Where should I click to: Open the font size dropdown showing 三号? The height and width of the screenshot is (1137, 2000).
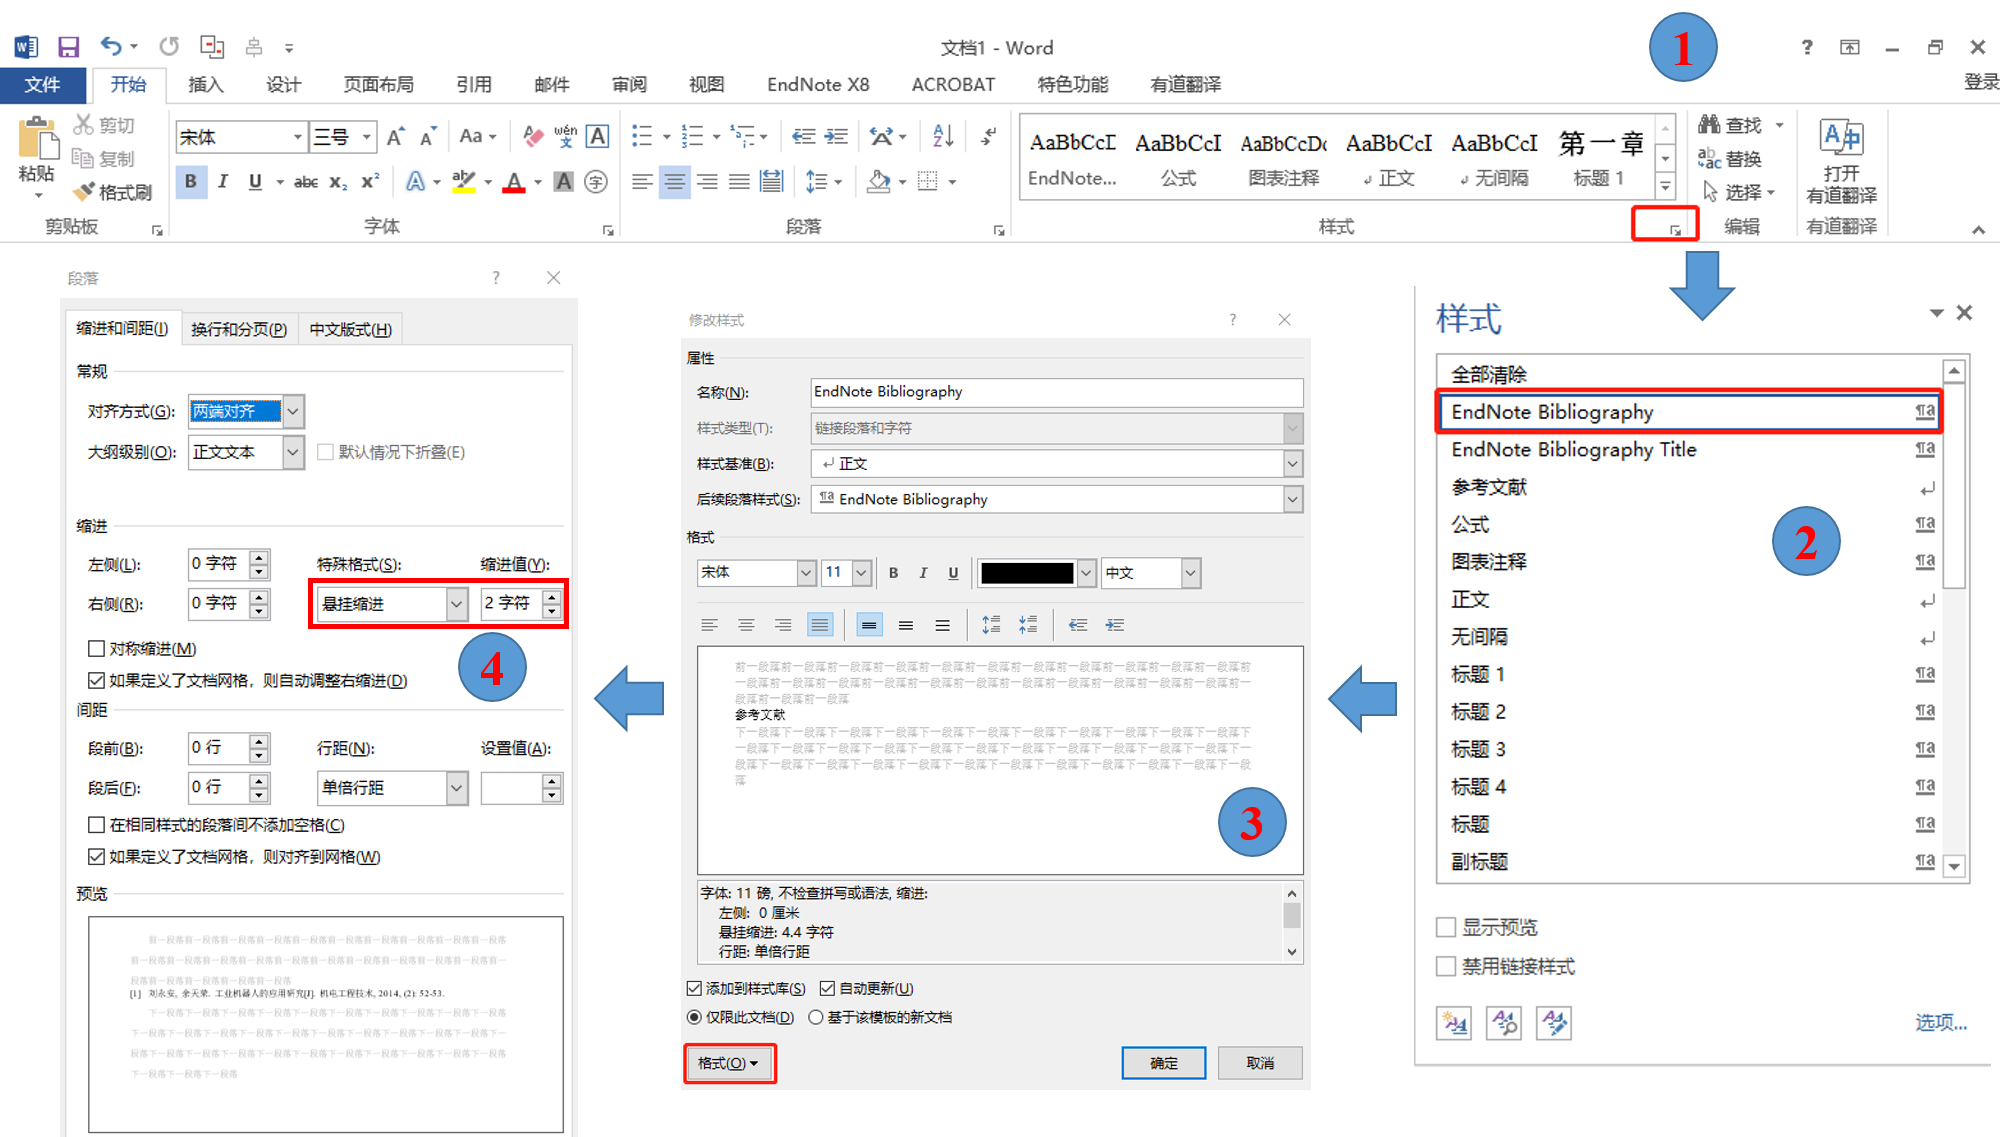[x=366, y=136]
